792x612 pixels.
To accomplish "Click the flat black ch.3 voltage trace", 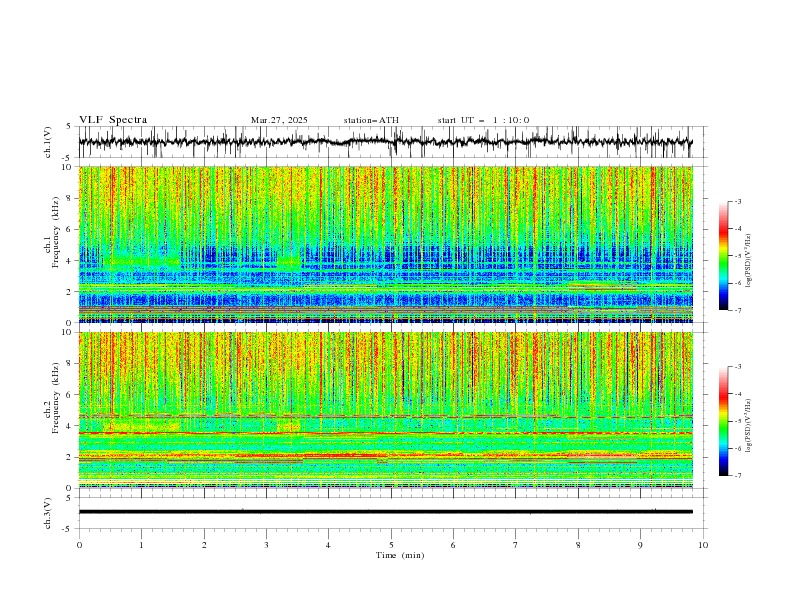I will [385, 512].
